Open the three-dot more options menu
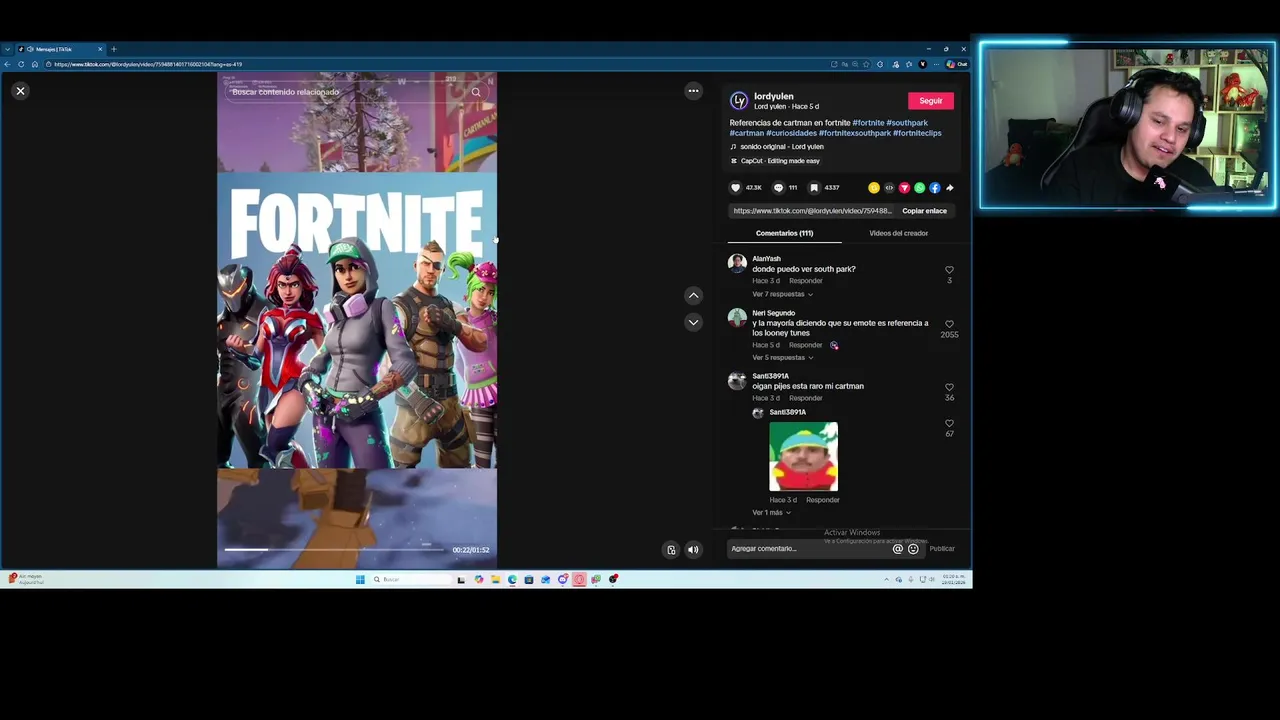The width and height of the screenshot is (1280, 720). [693, 91]
